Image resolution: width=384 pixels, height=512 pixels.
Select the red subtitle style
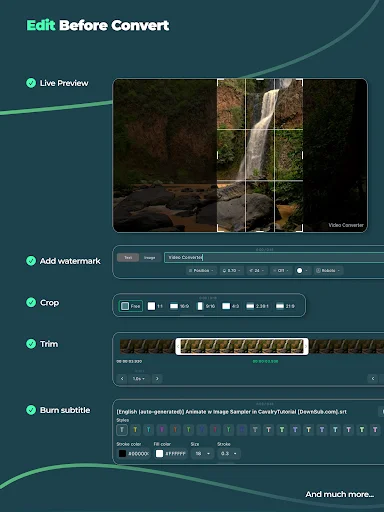(215, 430)
